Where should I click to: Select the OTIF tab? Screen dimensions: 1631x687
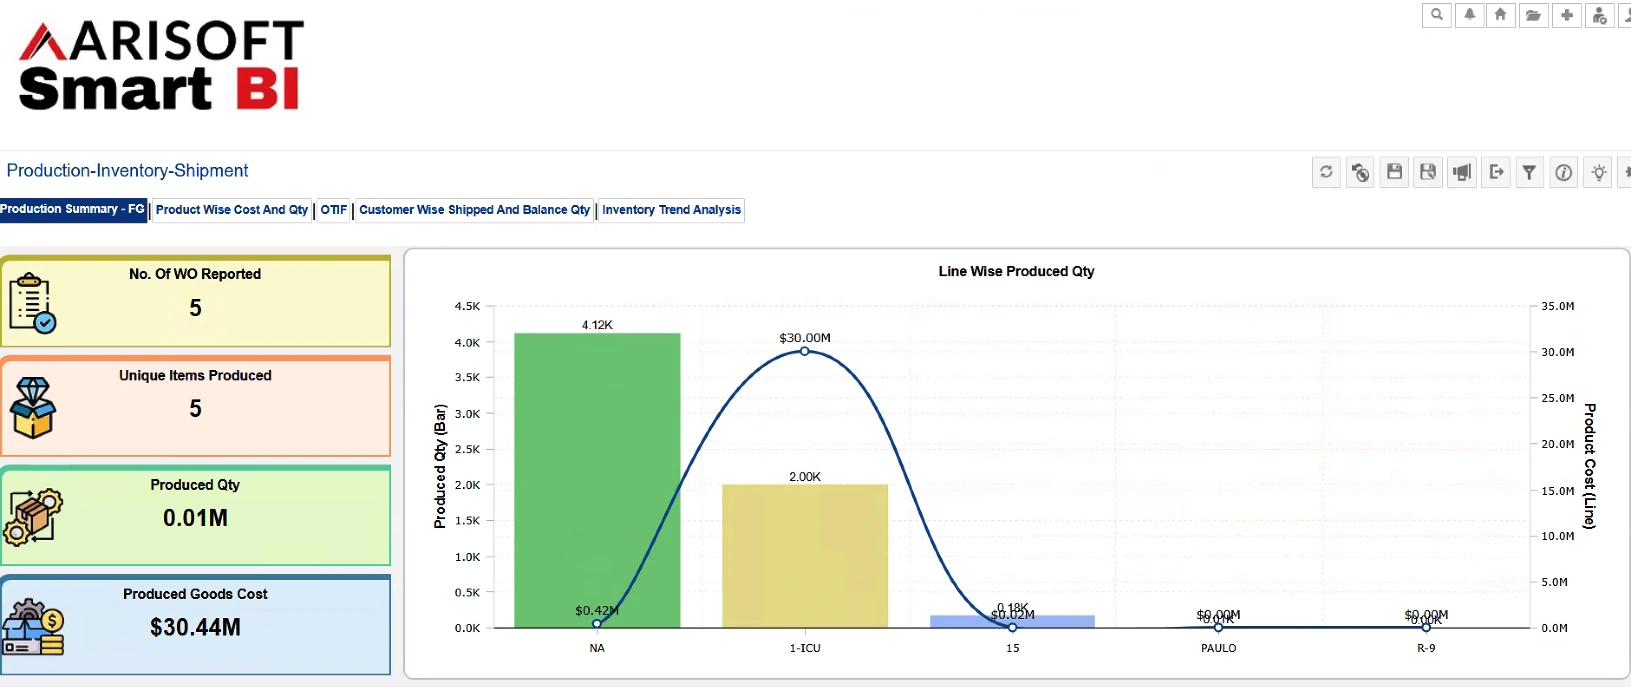coord(334,210)
